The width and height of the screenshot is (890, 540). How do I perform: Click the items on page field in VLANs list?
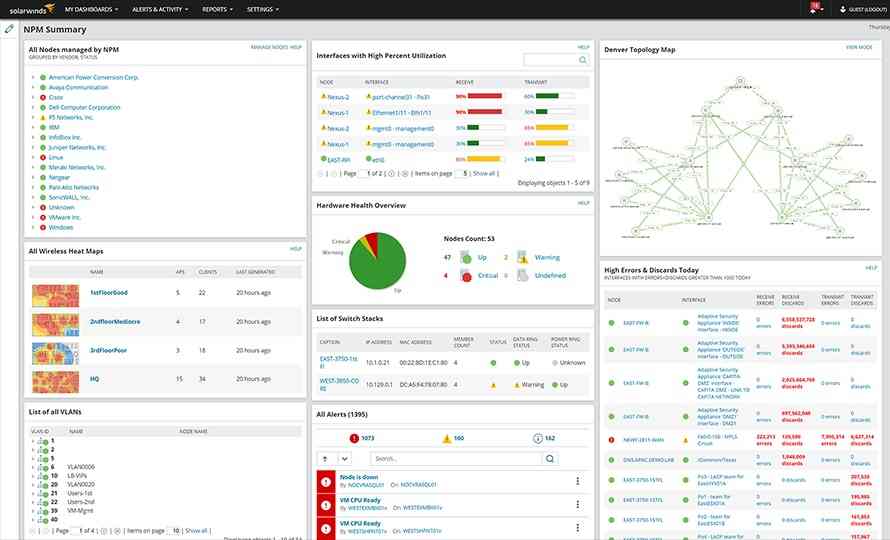[175, 530]
